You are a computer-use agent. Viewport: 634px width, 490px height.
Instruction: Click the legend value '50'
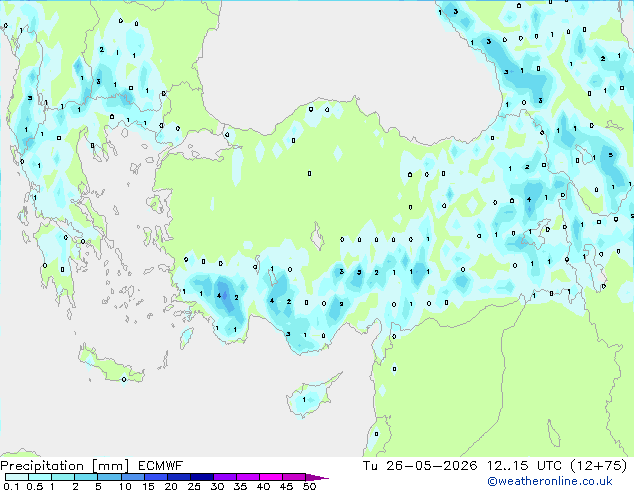309,486
